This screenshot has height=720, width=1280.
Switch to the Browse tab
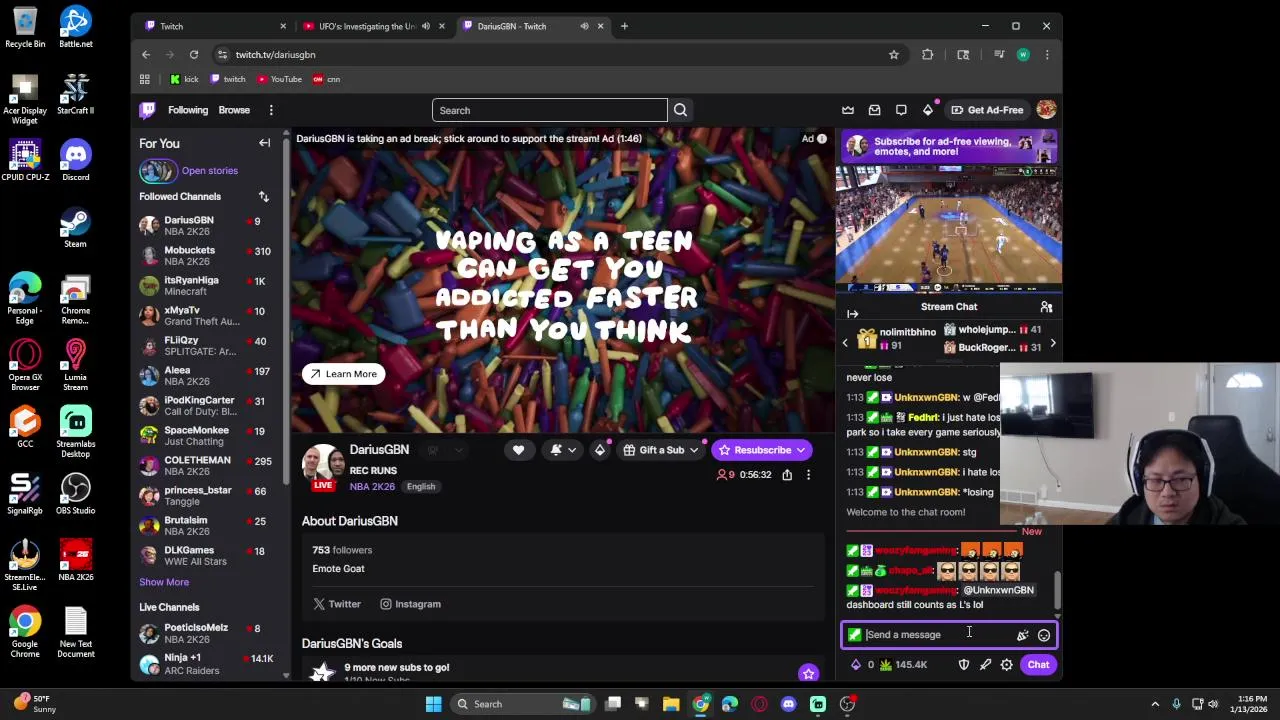234,110
